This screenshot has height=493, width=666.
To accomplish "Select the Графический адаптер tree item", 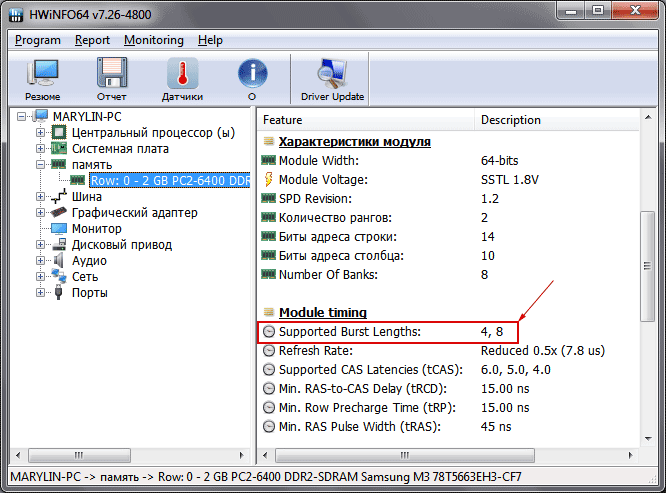I will pos(134,213).
